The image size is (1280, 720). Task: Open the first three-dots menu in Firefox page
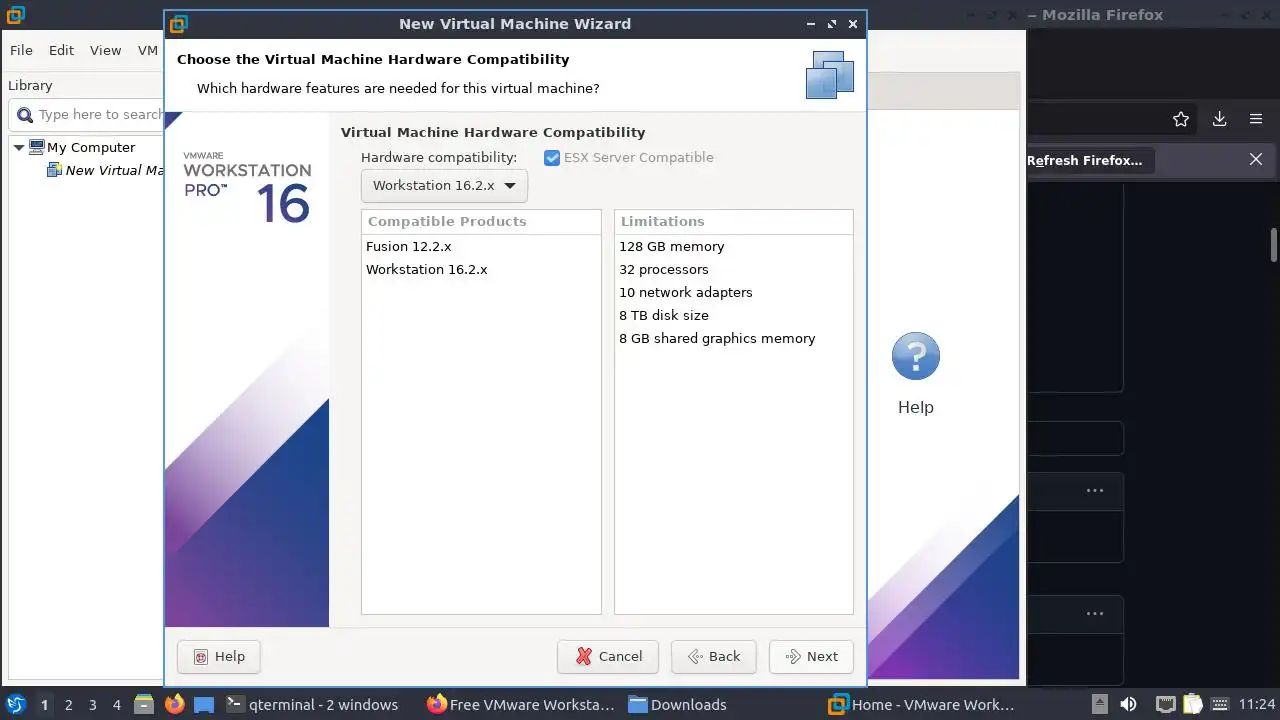tap(1095, 490)
